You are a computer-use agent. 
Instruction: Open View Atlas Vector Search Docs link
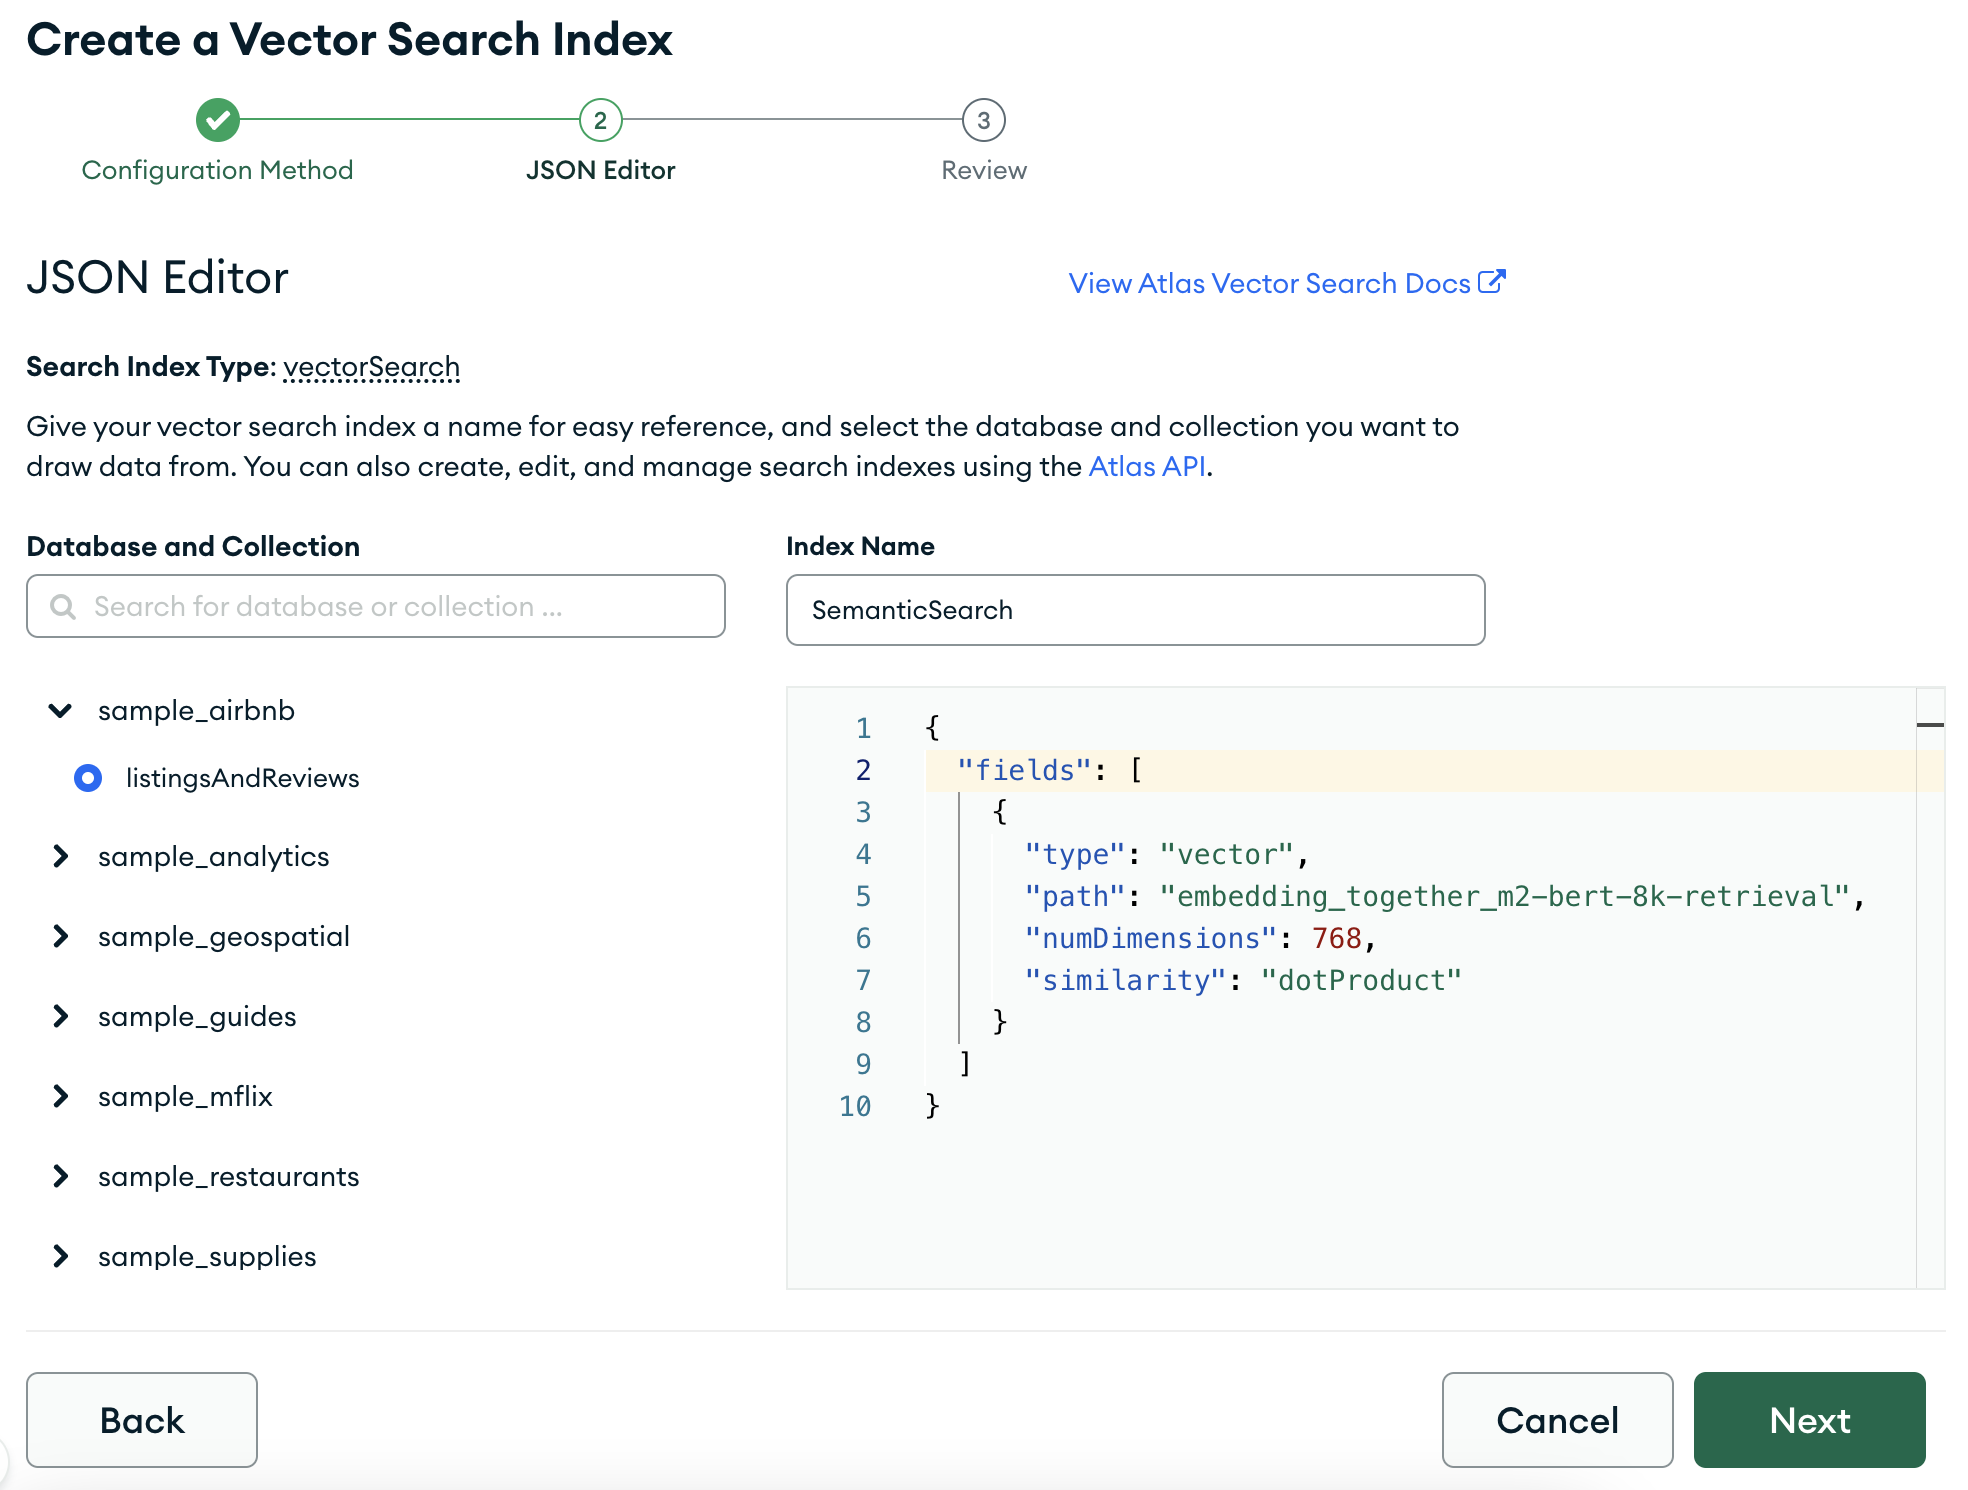pyautogui.click(x=1268, y=284)
